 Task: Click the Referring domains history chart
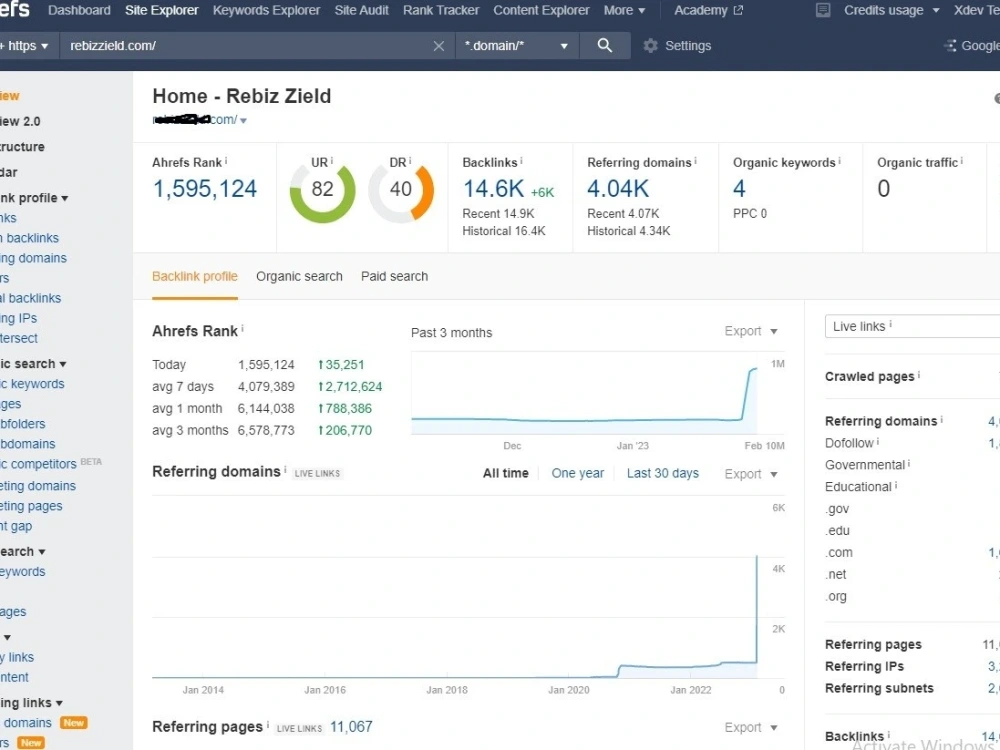pos(455,587)
